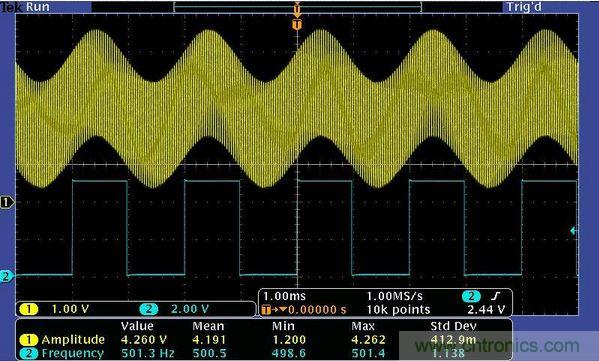This screenshot has height=361, width=599.
Task: Click the rising edge trigger slope icon
Action: [x=495, y=296]
